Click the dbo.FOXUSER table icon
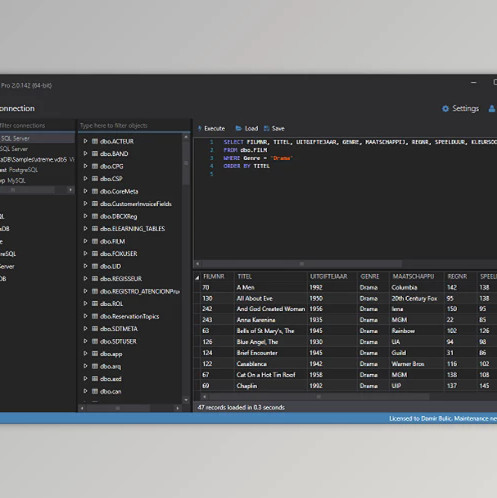Image resolution: width=497 pixels, height=498 pixels. tap(95, 254)
